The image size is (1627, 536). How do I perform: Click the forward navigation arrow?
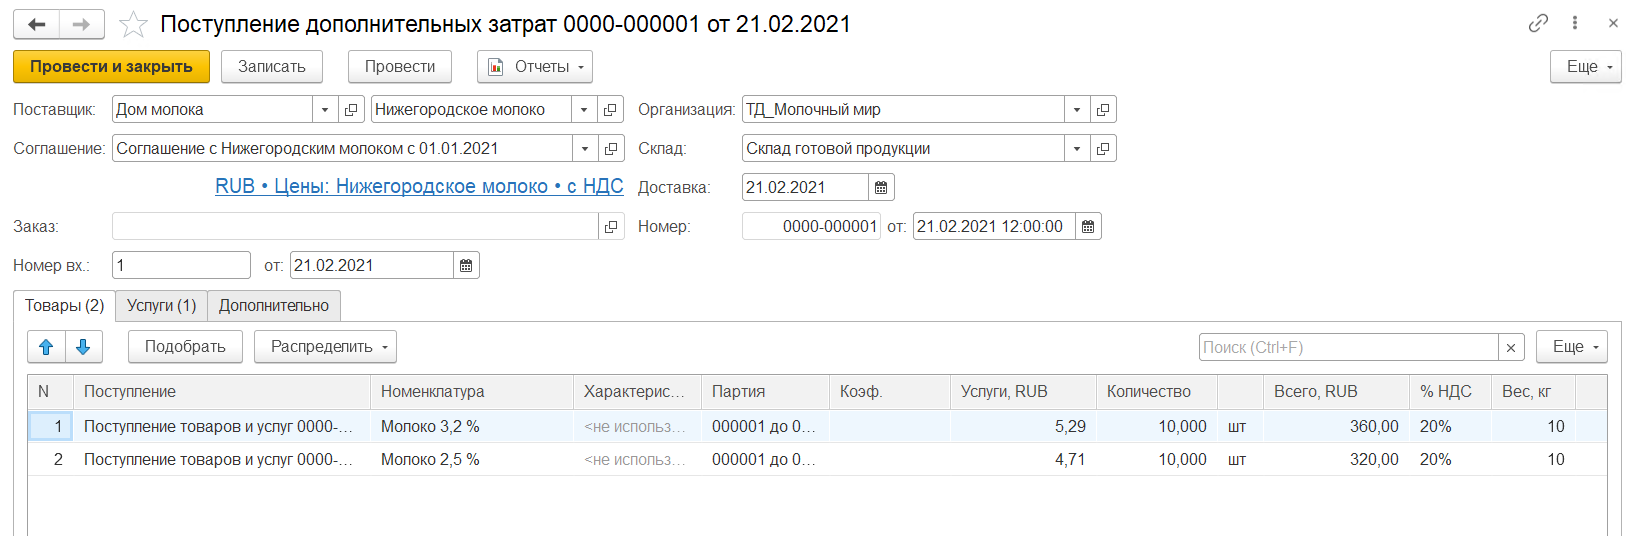[x=82, y=24]
